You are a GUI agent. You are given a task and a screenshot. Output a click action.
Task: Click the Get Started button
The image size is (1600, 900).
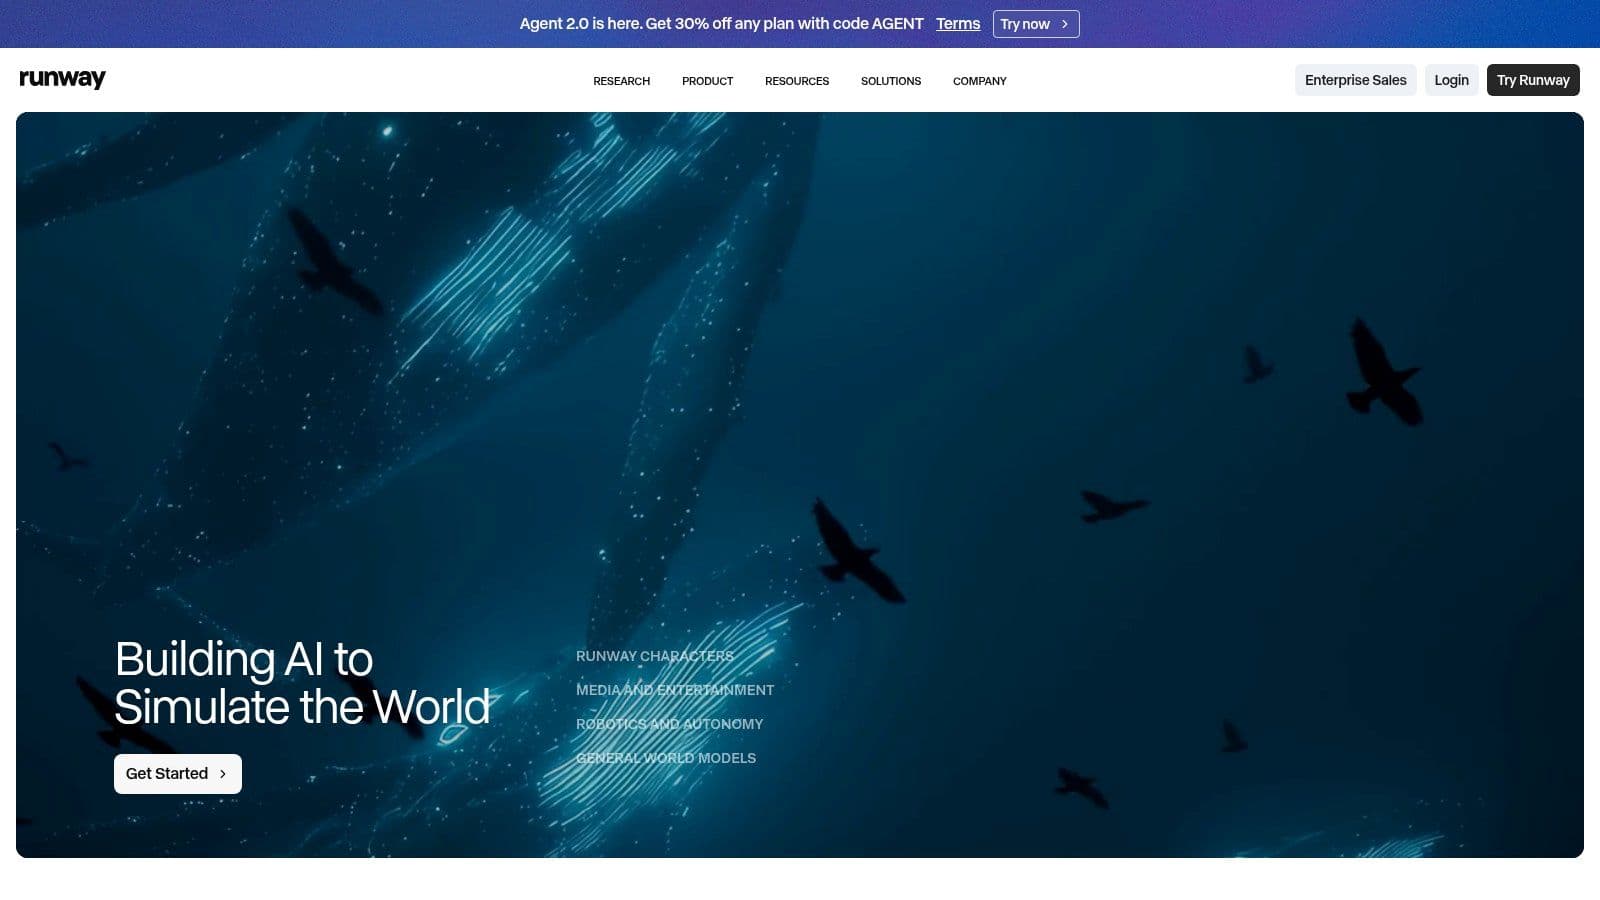point(178,774)
